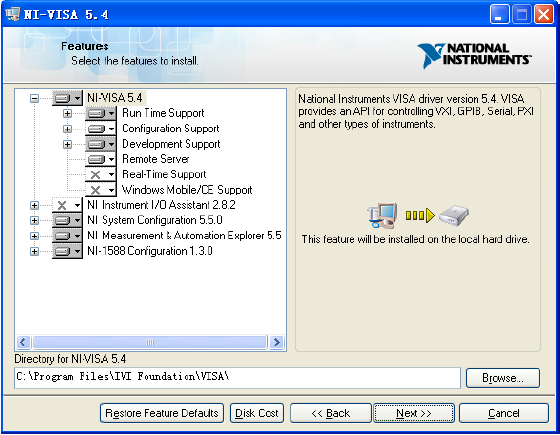This screenshot has height=435, width=560.
Task: Expand NI Instrument I/O Assistant 2.8.2 node
Action: [x=34, y=205]
